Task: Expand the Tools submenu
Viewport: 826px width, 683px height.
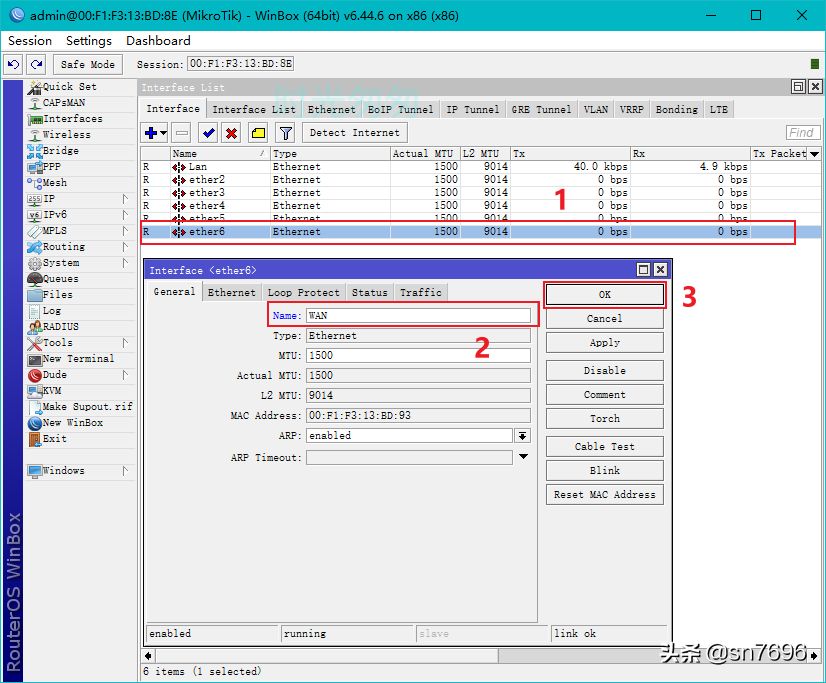Action: click(125, 343)
